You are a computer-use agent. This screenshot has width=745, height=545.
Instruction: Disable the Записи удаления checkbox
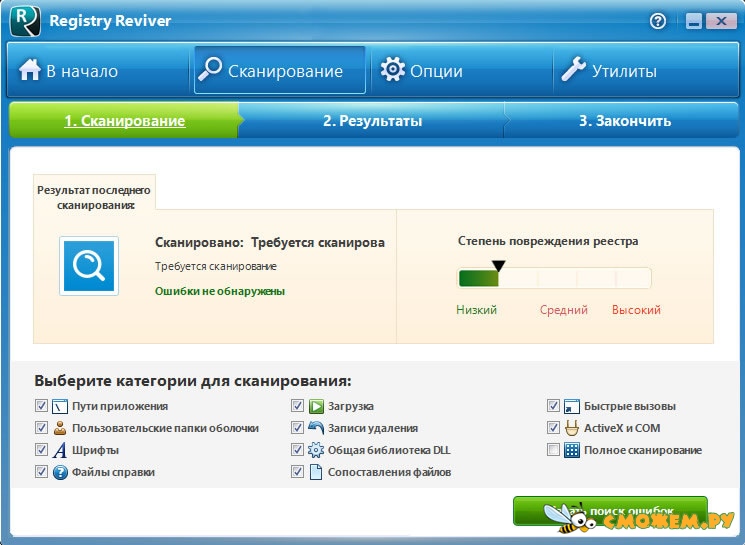(x=297, y=428)
